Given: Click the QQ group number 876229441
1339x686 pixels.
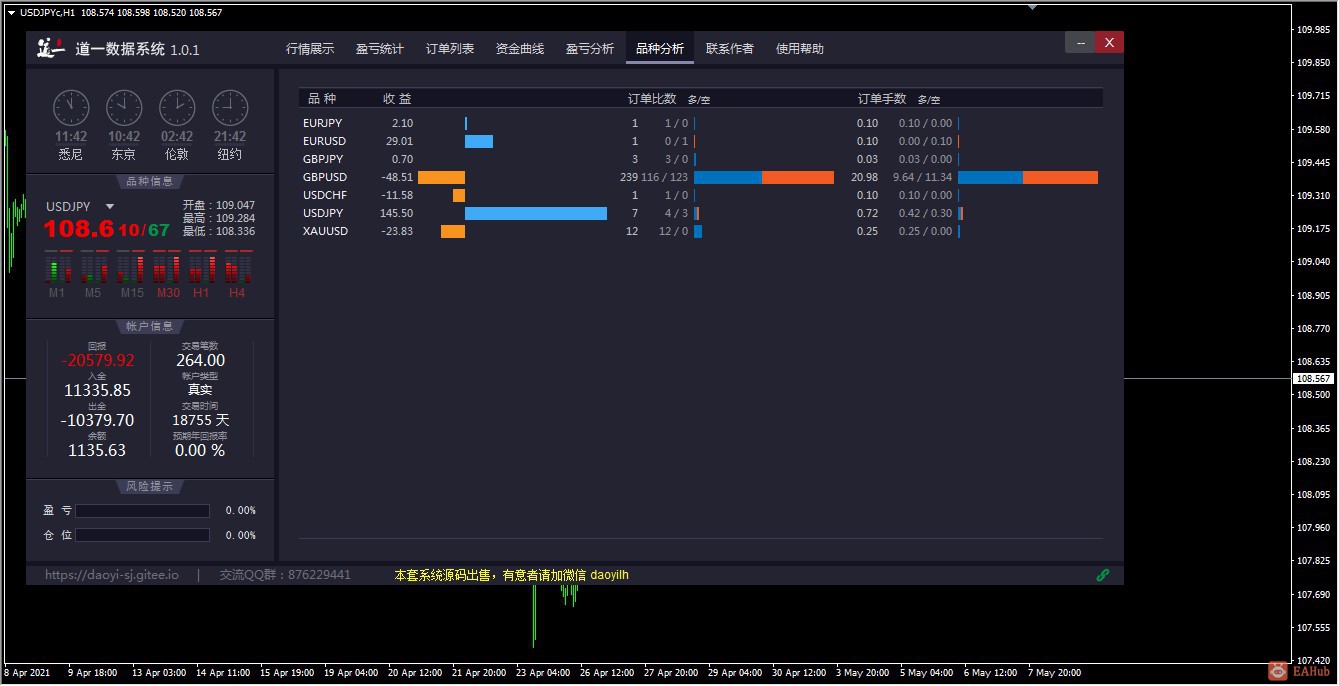Looking at the screenshot, I should coord(319,575).
